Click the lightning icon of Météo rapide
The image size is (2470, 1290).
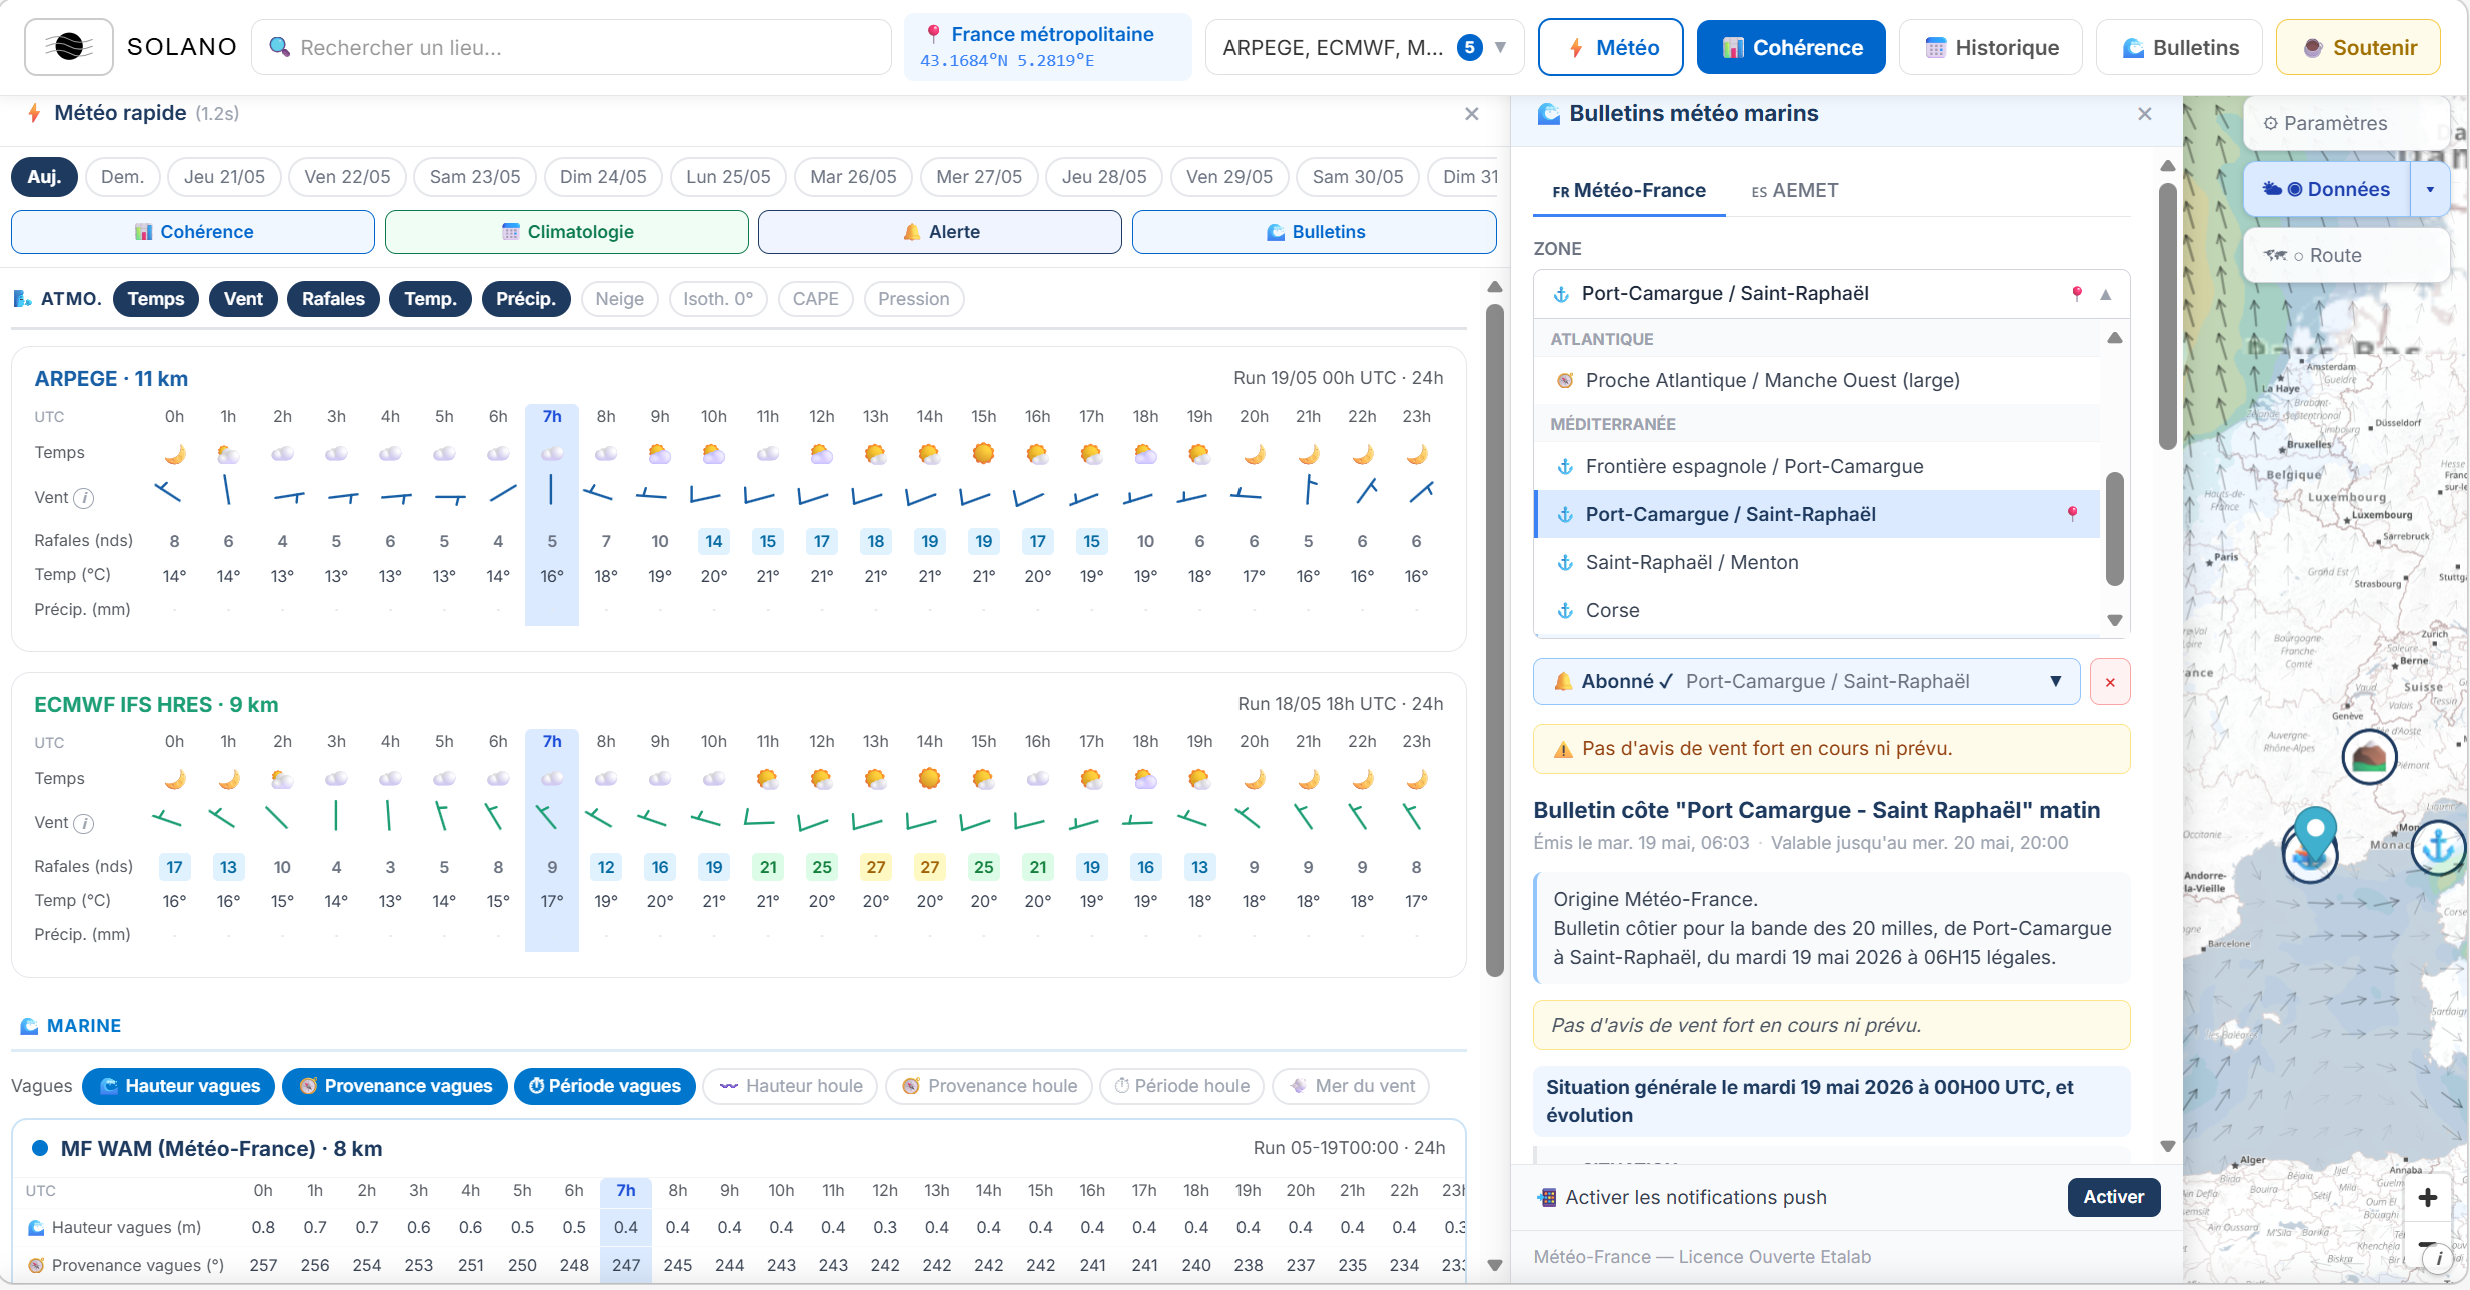pos(34,113)
